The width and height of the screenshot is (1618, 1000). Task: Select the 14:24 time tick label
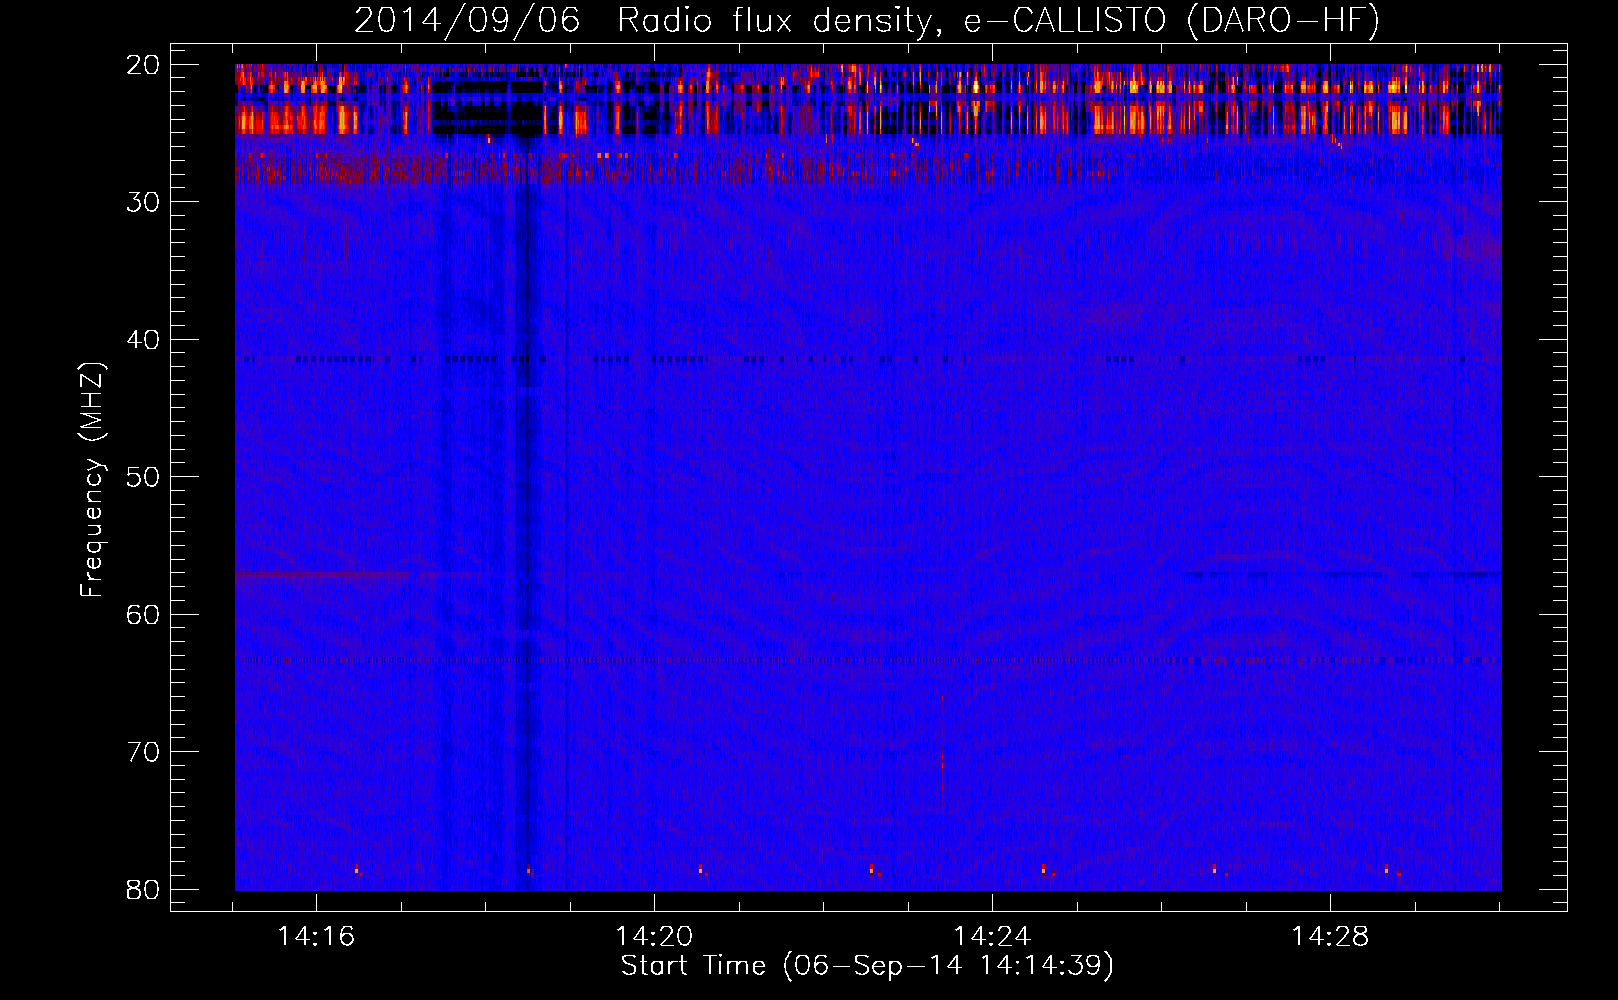pos(992,936)
